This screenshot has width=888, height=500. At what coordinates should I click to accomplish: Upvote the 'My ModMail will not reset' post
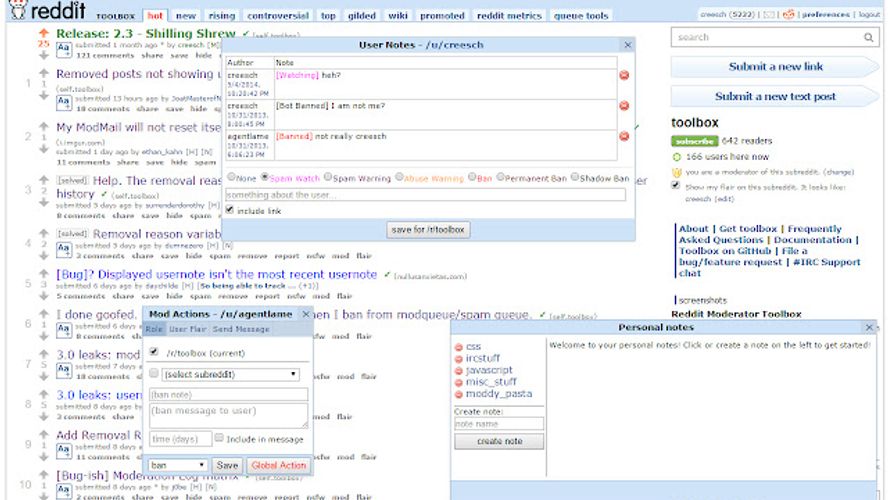[44, 126]
